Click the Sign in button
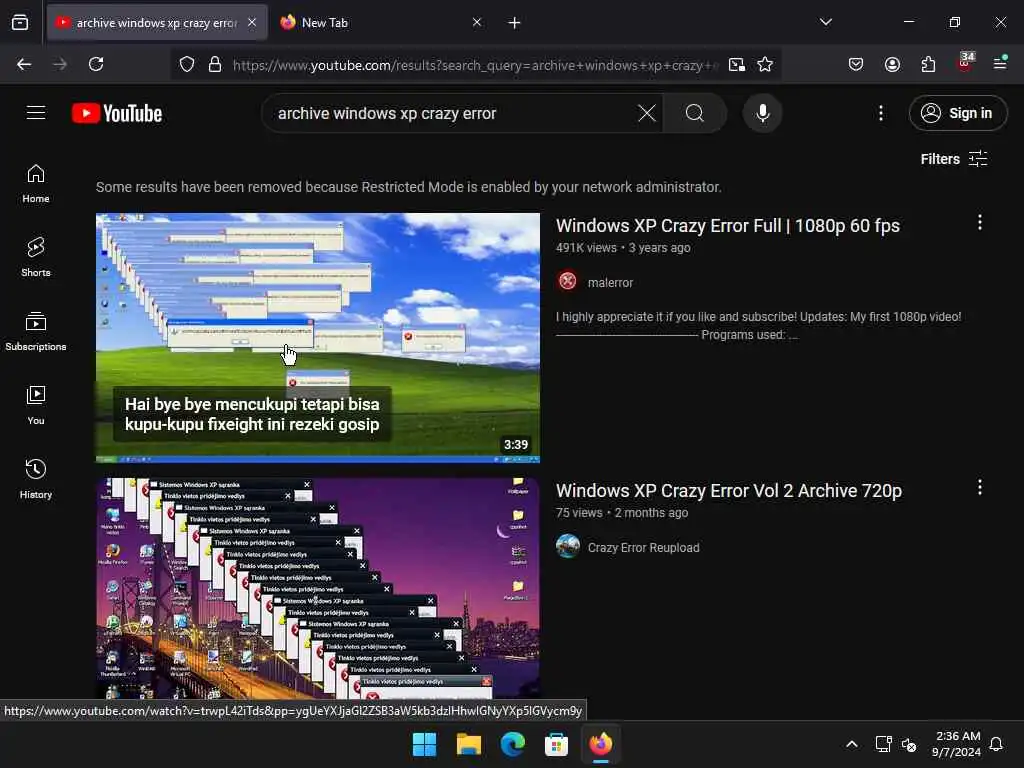Screen dimensions: 1024x768 (957, 113)
